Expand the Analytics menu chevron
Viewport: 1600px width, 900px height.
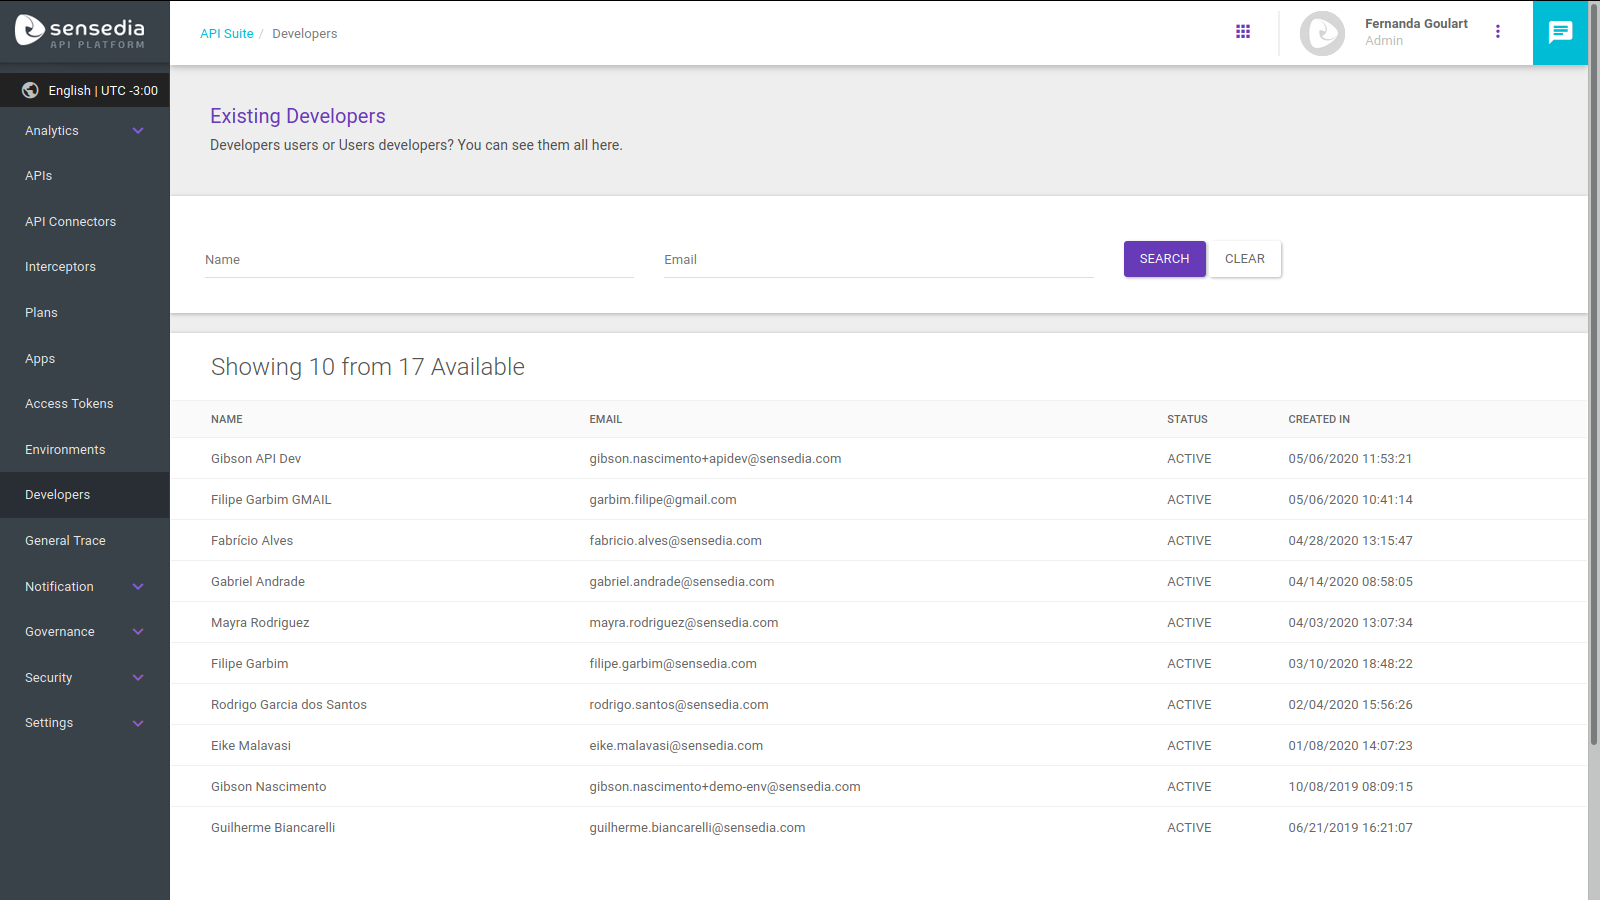coord(138,131)
